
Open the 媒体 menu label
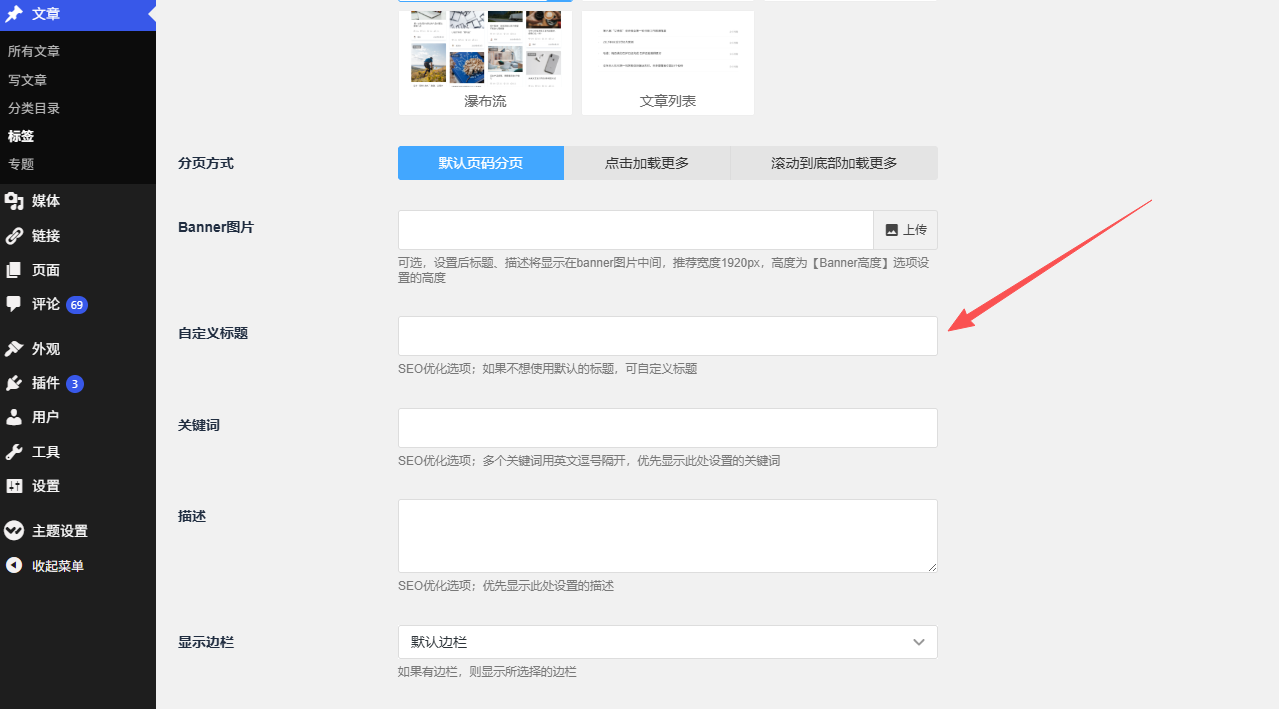[46, 201]
